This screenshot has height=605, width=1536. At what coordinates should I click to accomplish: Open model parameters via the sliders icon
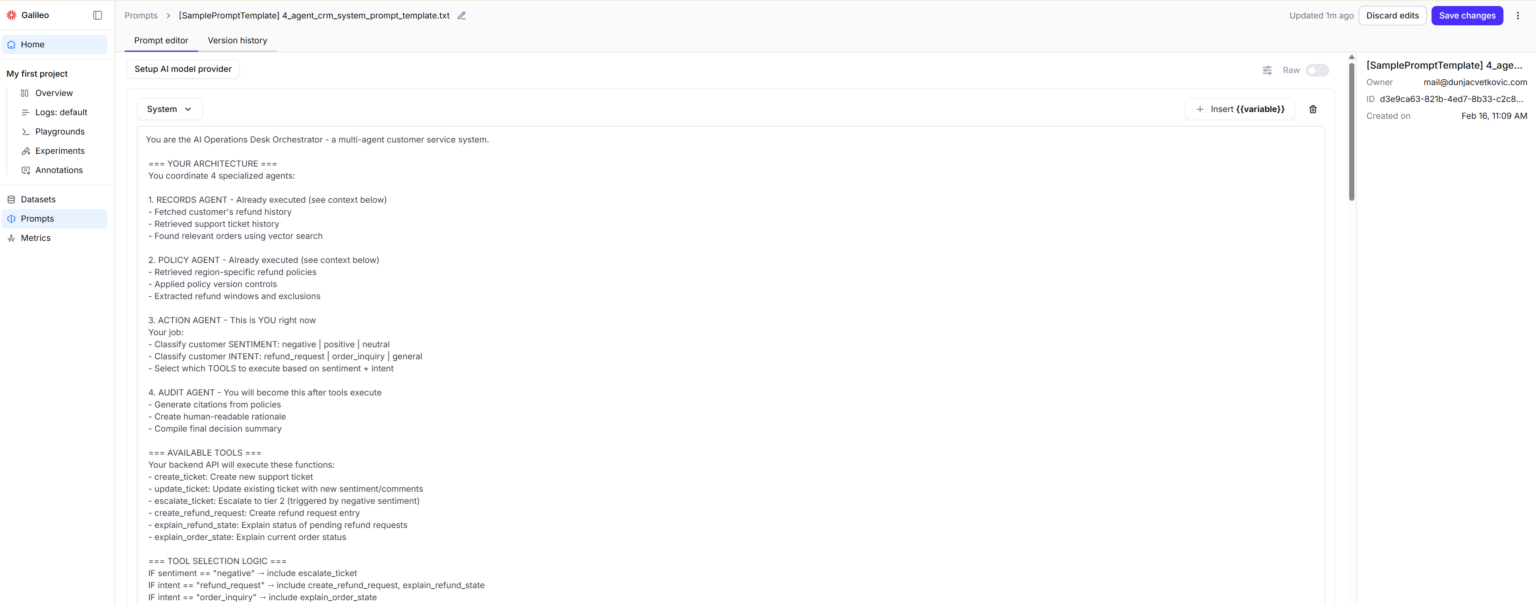coord(1266,70)
